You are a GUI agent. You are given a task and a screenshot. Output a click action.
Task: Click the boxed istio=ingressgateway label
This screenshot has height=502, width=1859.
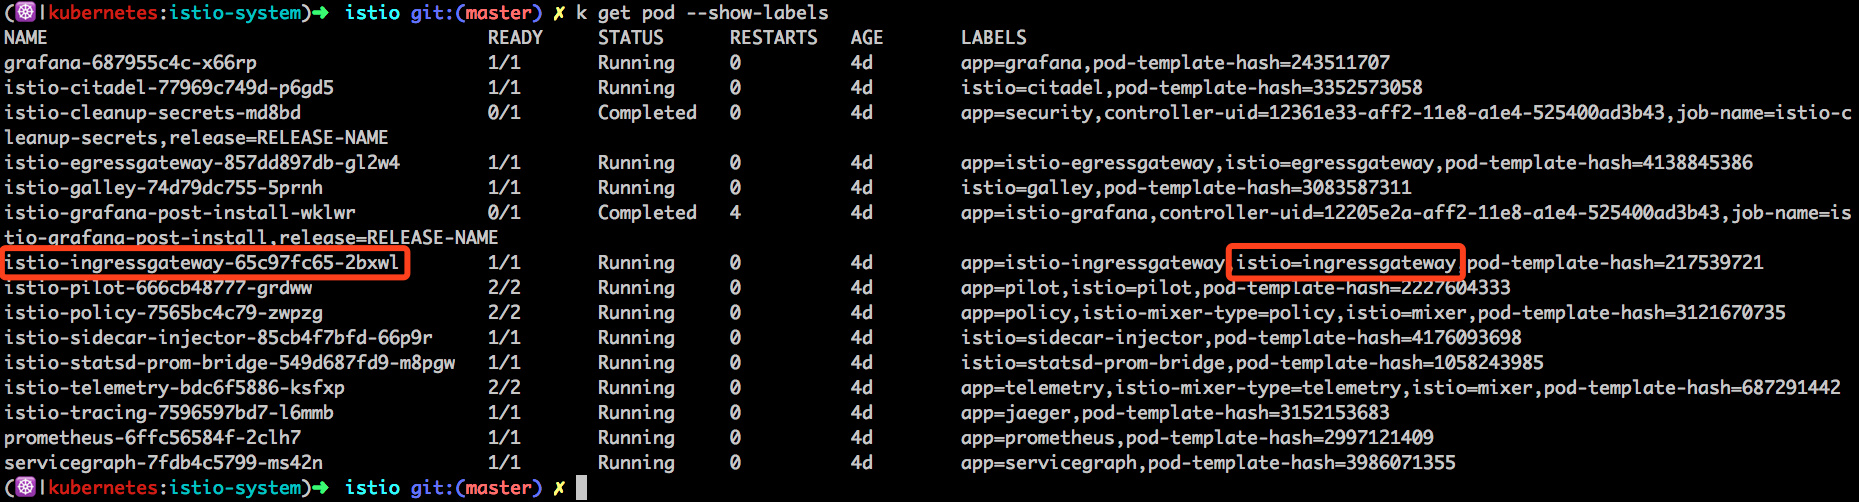pos(1345,263)
